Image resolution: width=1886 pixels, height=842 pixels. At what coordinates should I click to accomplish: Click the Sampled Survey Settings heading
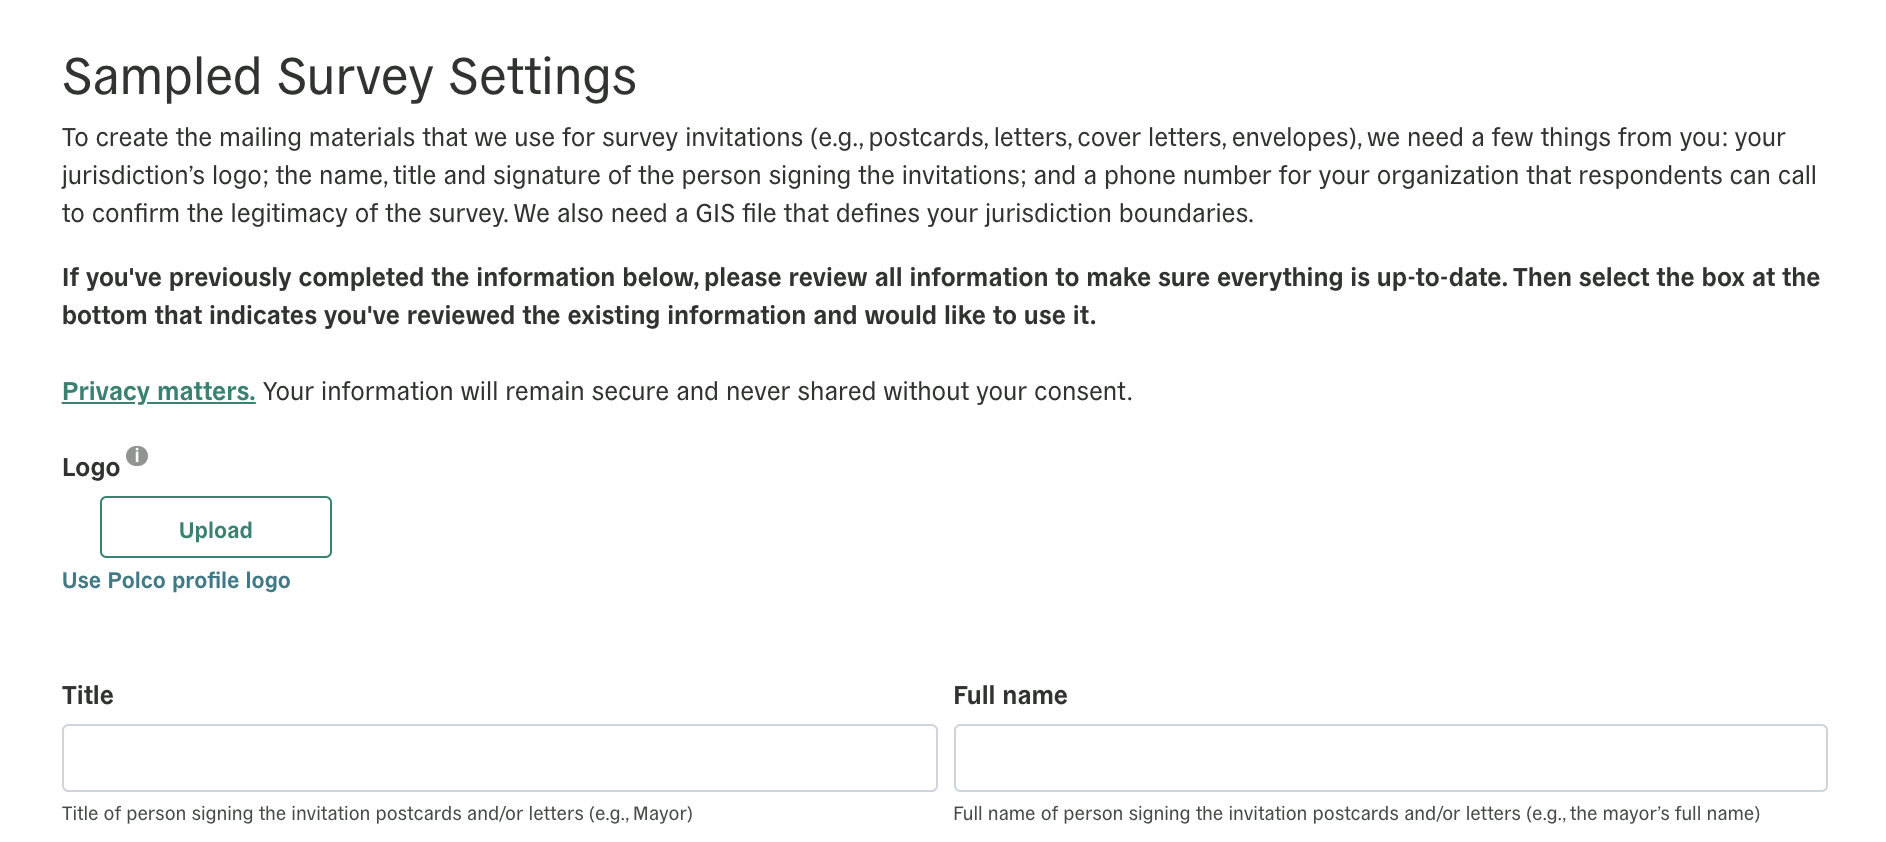point(349,77)
